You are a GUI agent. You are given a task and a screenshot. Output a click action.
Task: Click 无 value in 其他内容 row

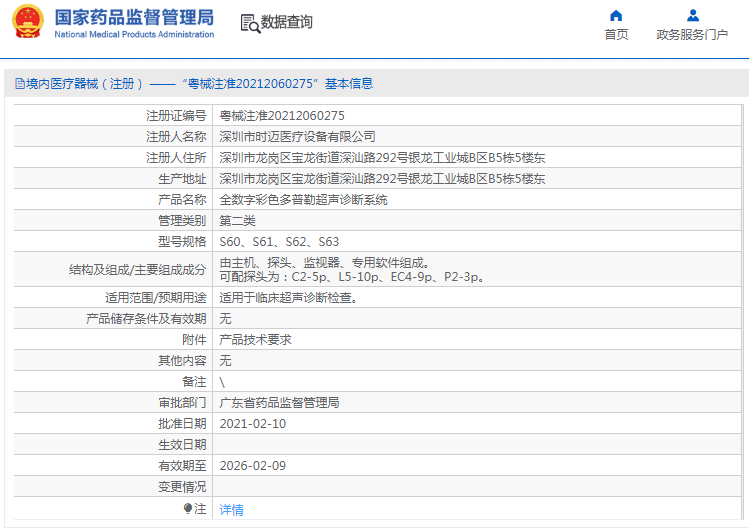coord(225,361)
